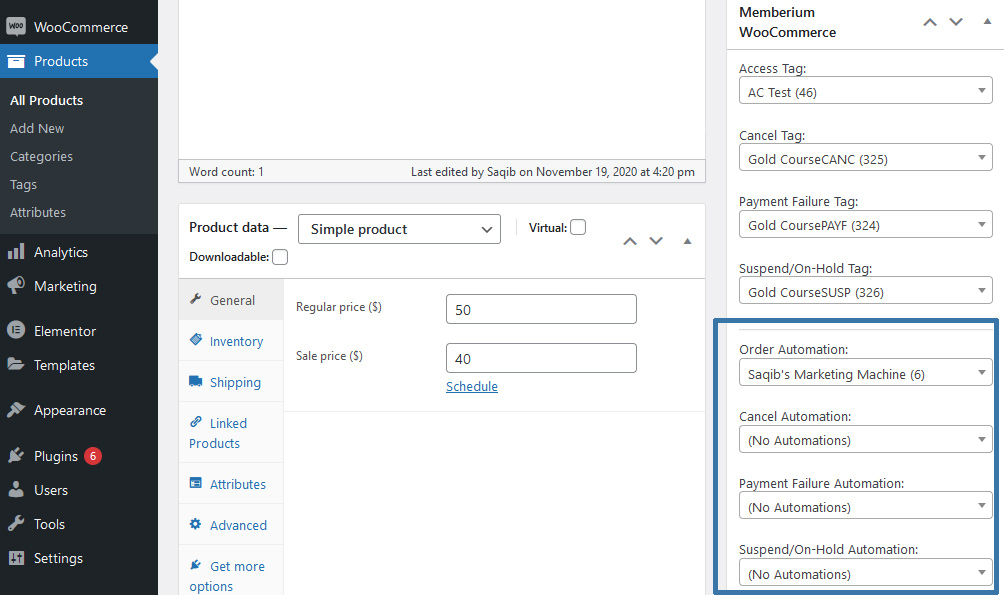This screenshot has height=595, width=1004.
Task: Open the Payment Failure Tag dropdown
Action: [866, 225]
